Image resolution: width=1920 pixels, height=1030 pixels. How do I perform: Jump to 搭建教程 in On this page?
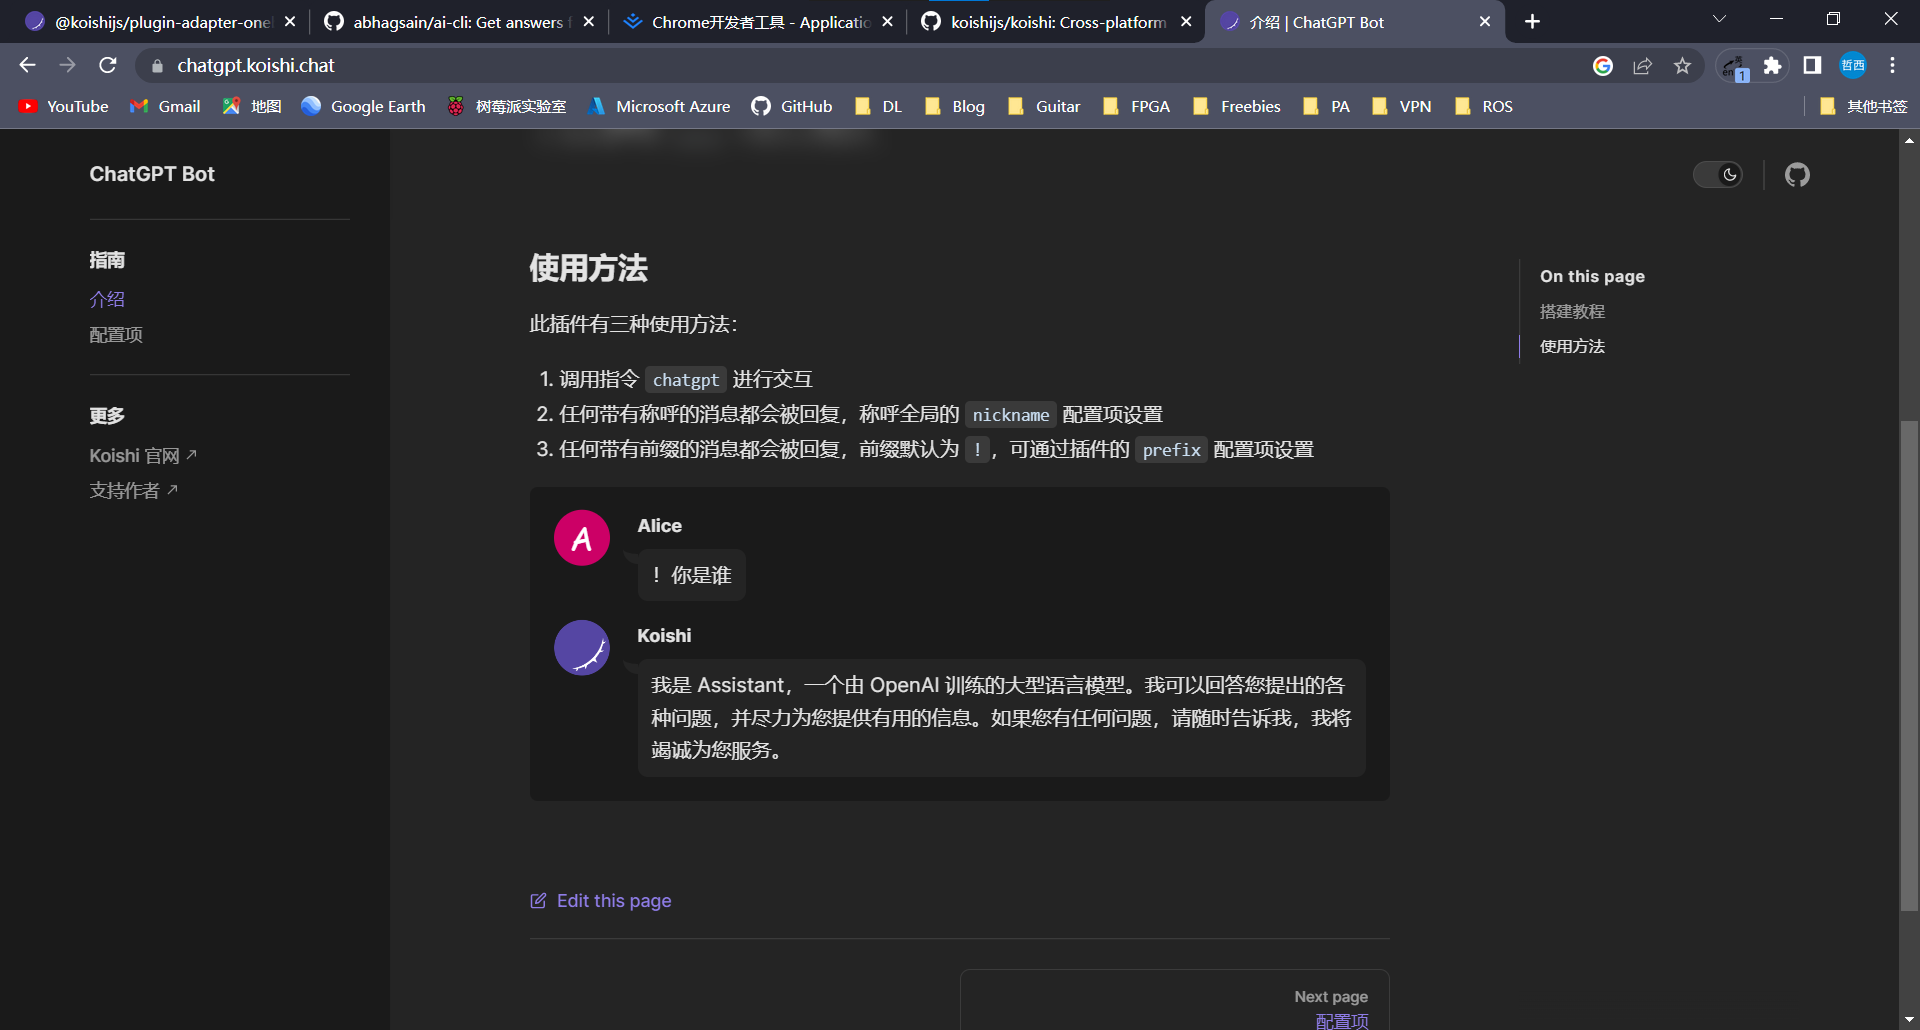click(1572, 312)
